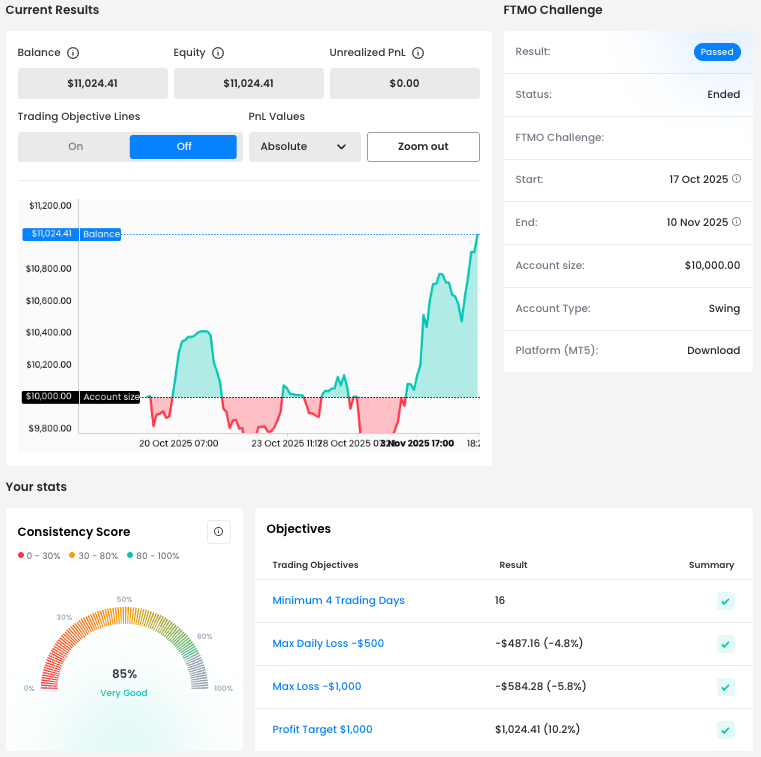This screenshot has width=761, height=757.
Task: Click info icon beside Start date
Action: (x=737, y=179)
